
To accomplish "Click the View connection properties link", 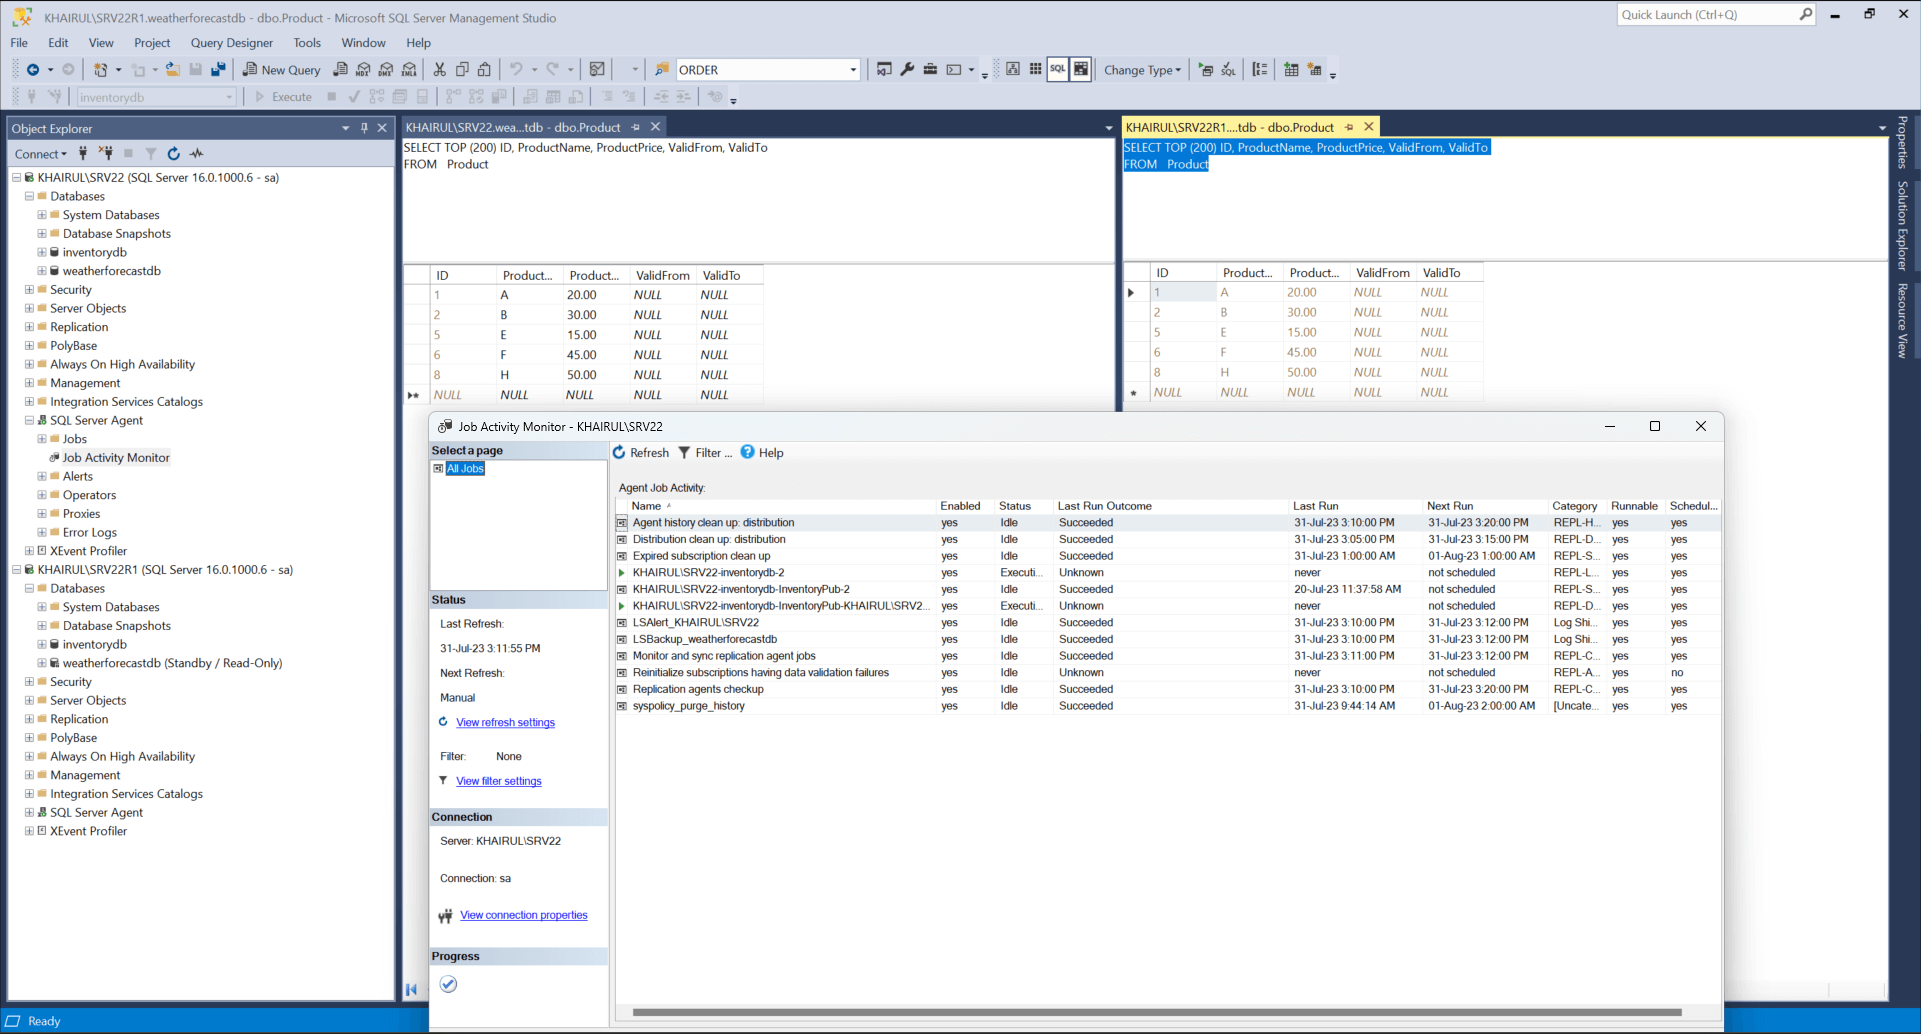I will click(x=523, y=916).
